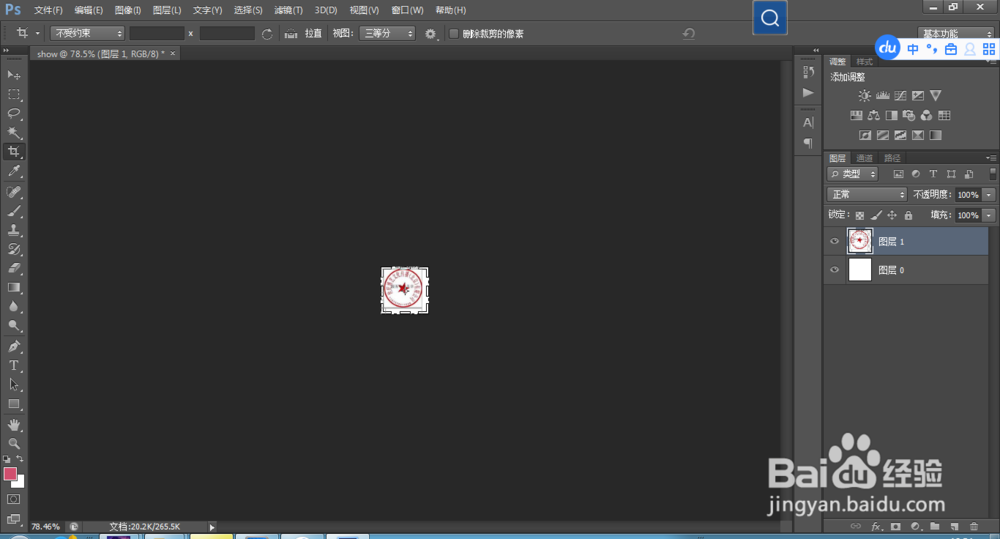Select the Hand tool
1000x539 pixels.
click(x=13, y=425)
